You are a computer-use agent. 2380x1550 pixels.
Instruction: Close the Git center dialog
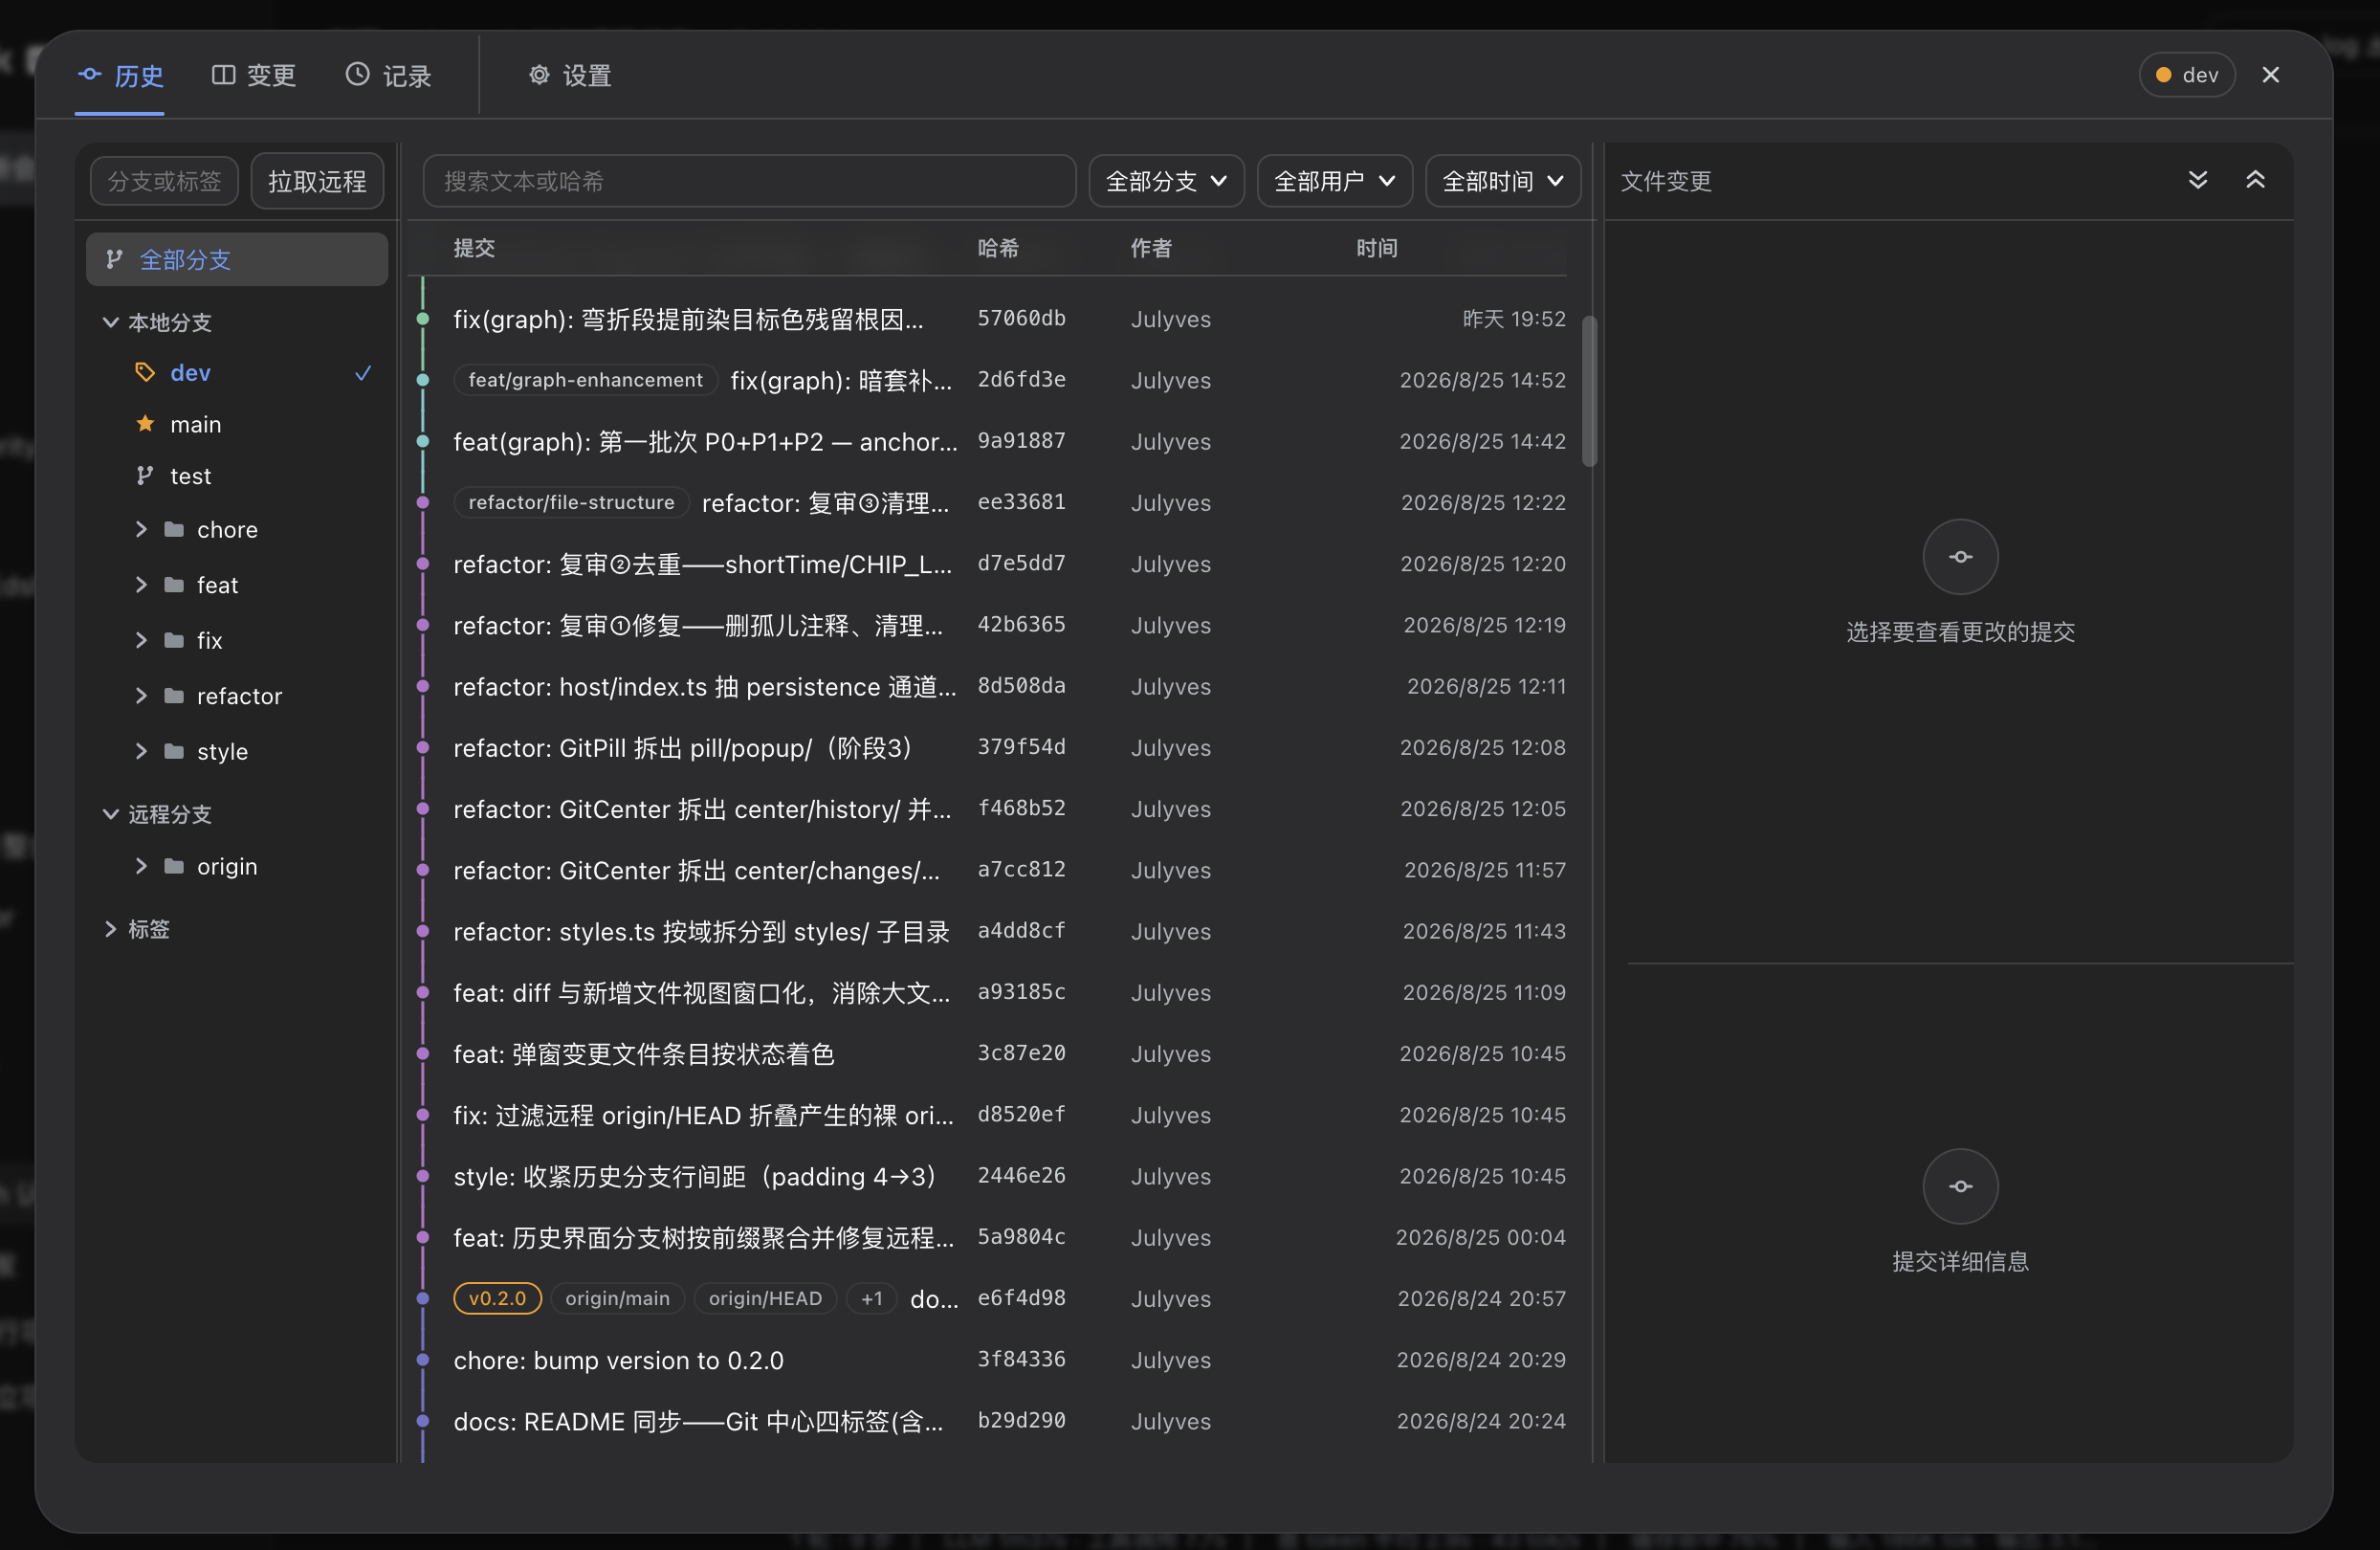(2270, 75)
